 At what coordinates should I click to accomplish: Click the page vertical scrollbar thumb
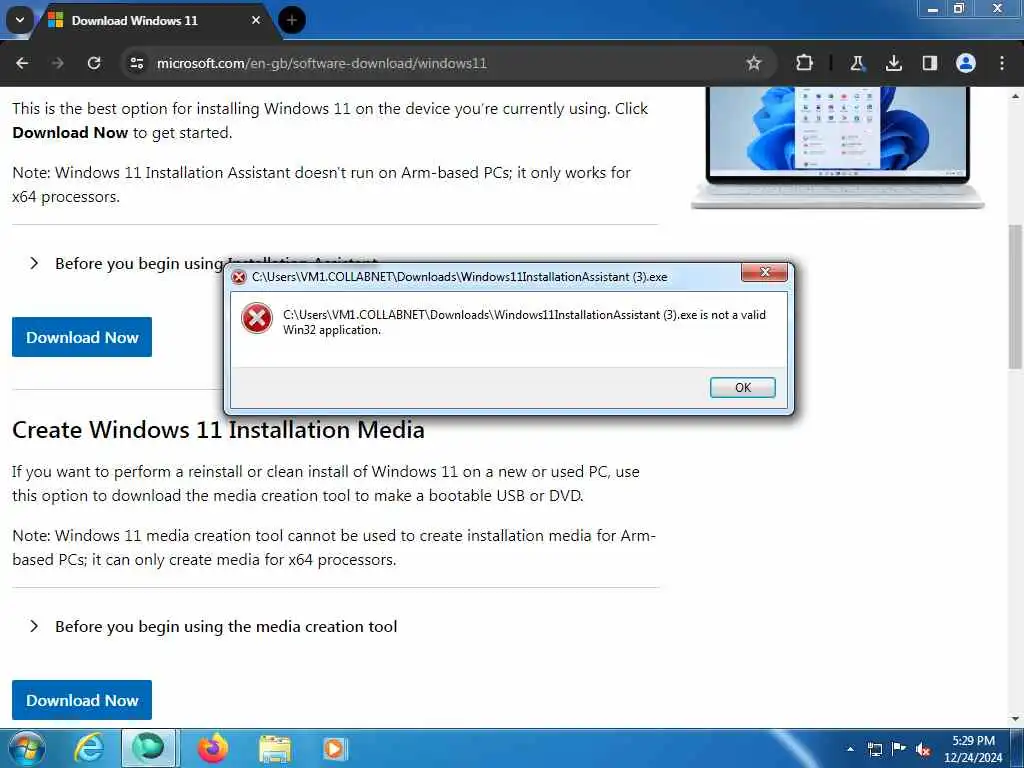click(1016, 296)
